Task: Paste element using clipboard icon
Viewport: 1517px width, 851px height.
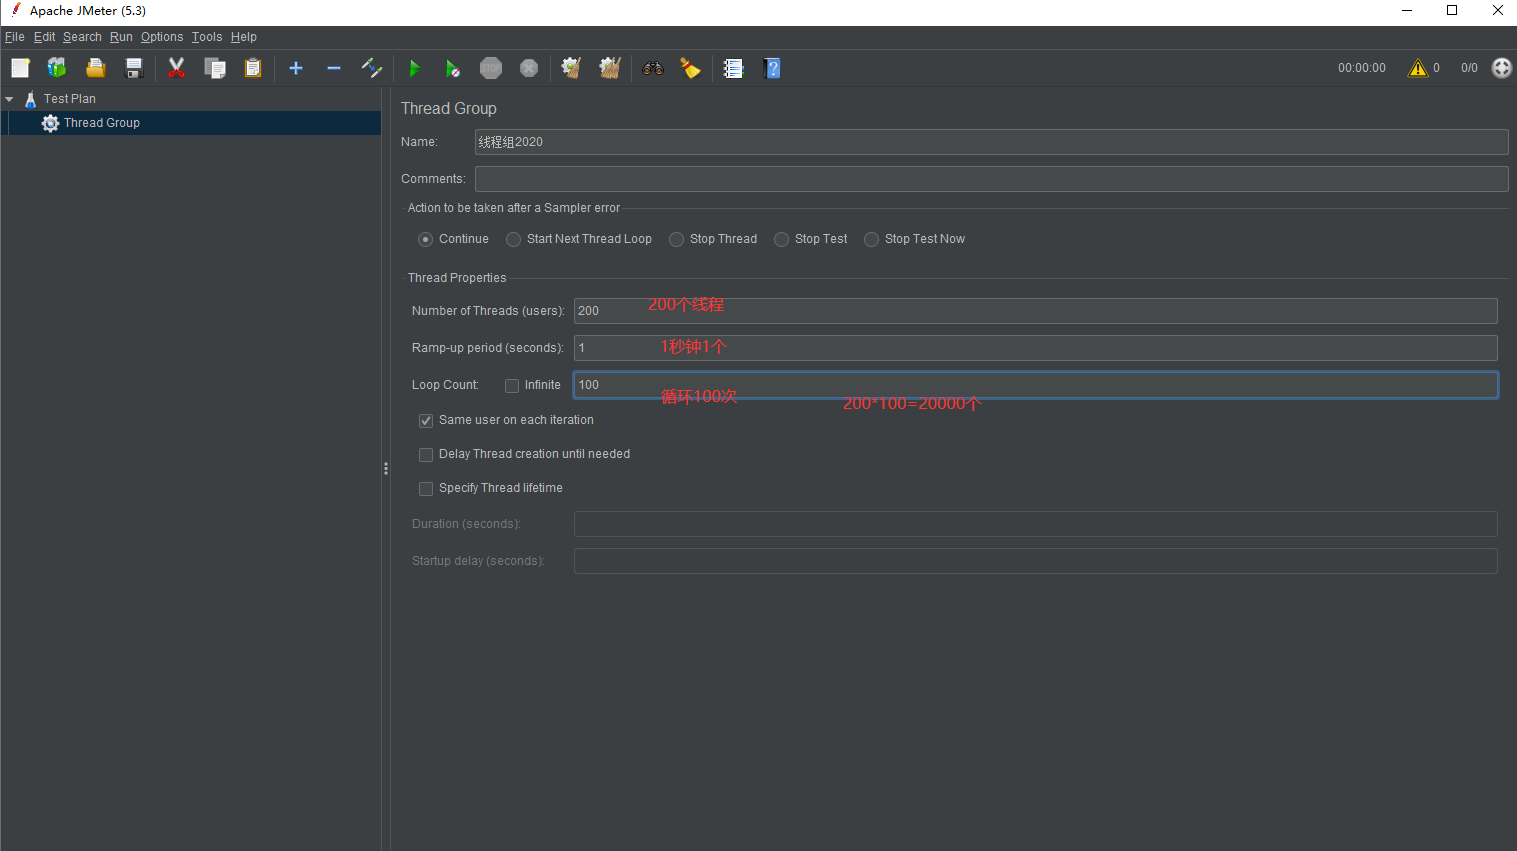Action: coord(253,68)
